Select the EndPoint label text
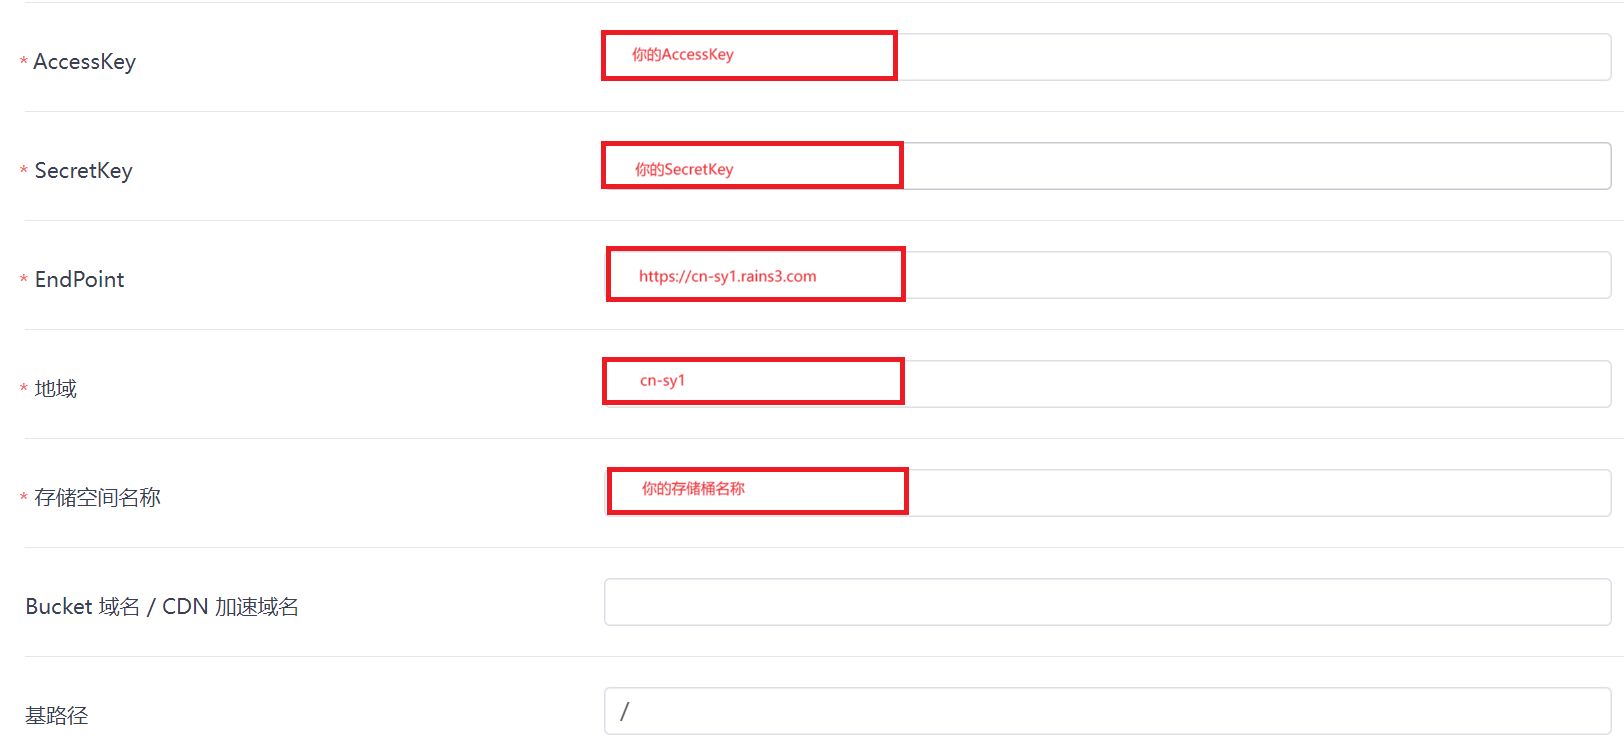This screenshot has width=1624, height=739. [x=79, y=280]
